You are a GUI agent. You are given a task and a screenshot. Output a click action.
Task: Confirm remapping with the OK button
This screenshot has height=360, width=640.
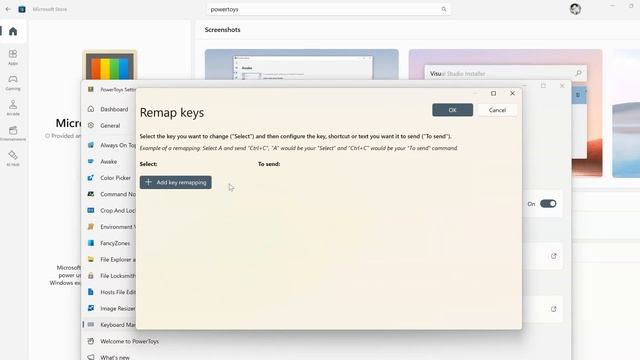point(452,110)
